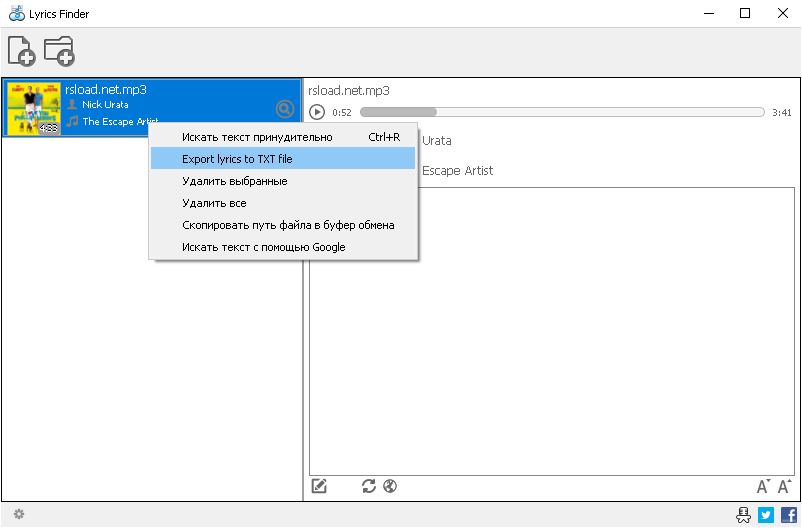Viewport: 802px width, 528px height.
Task: Click 'Urata' artist field in right panel
Action: coord(436,141)
